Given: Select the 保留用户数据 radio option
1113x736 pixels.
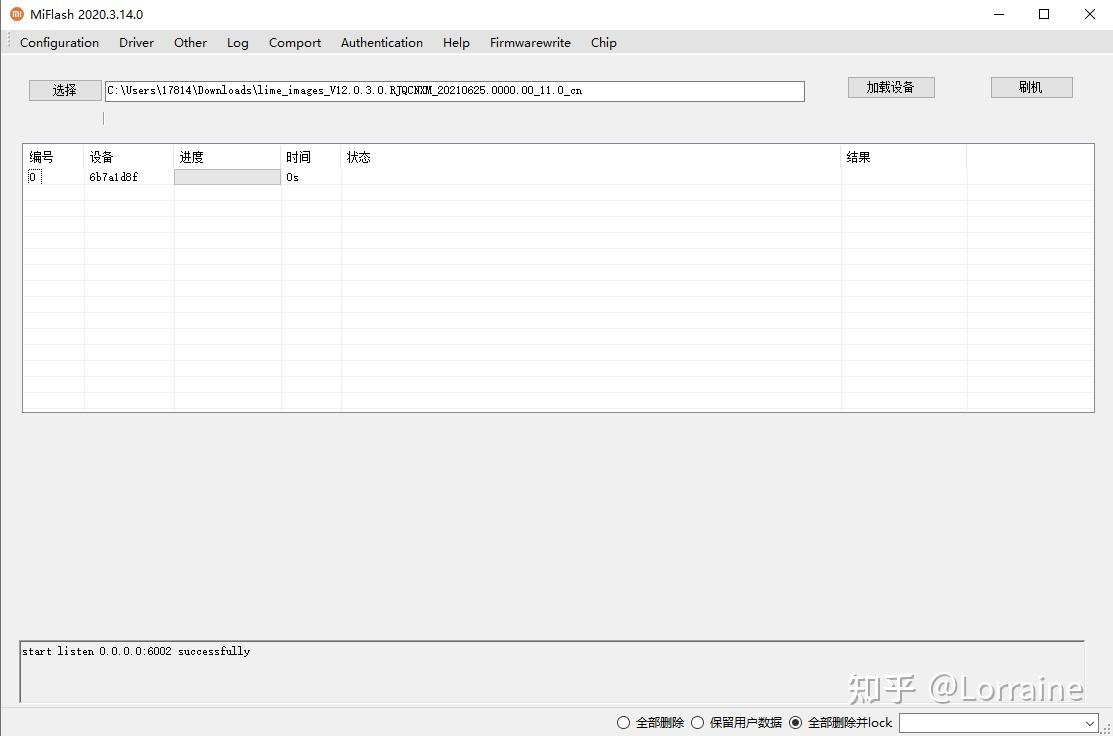Looking at the screenshot, I should point(698,723).
